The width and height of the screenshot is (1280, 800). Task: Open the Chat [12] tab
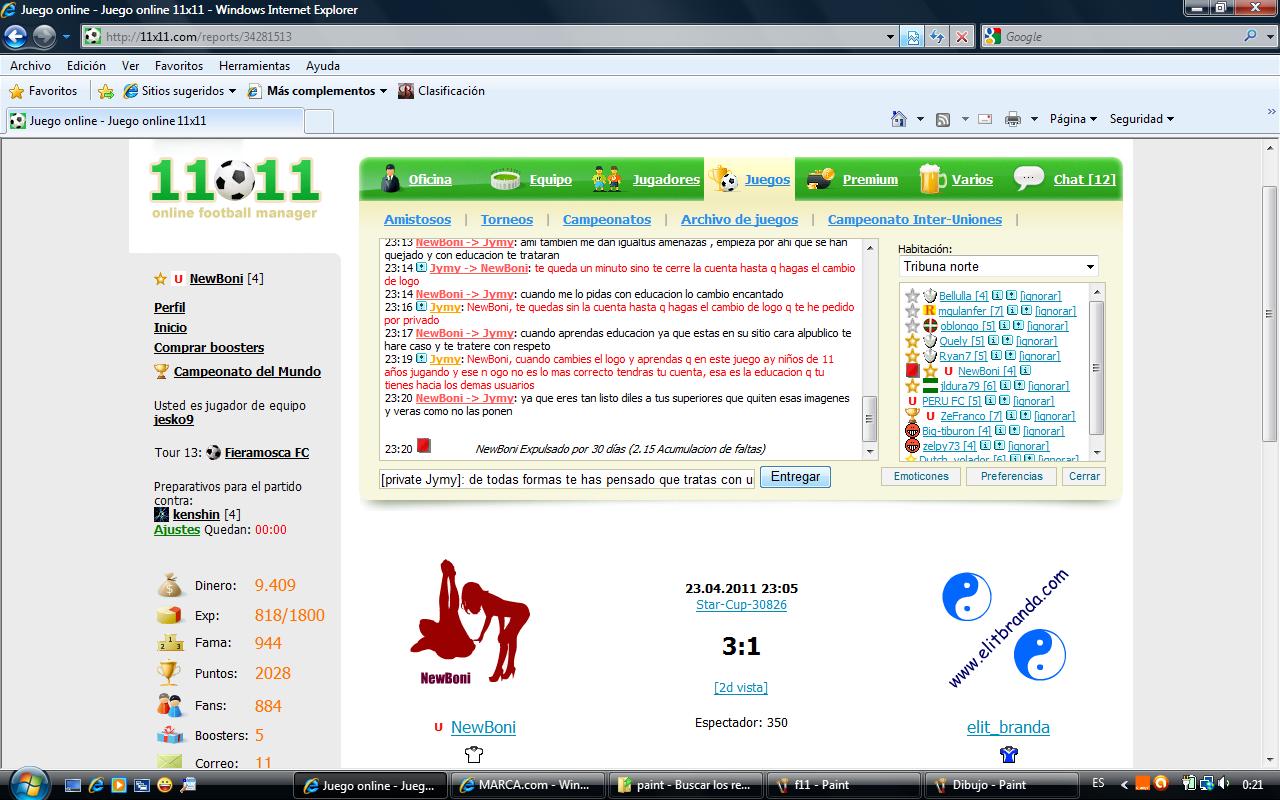point(1084,180)
